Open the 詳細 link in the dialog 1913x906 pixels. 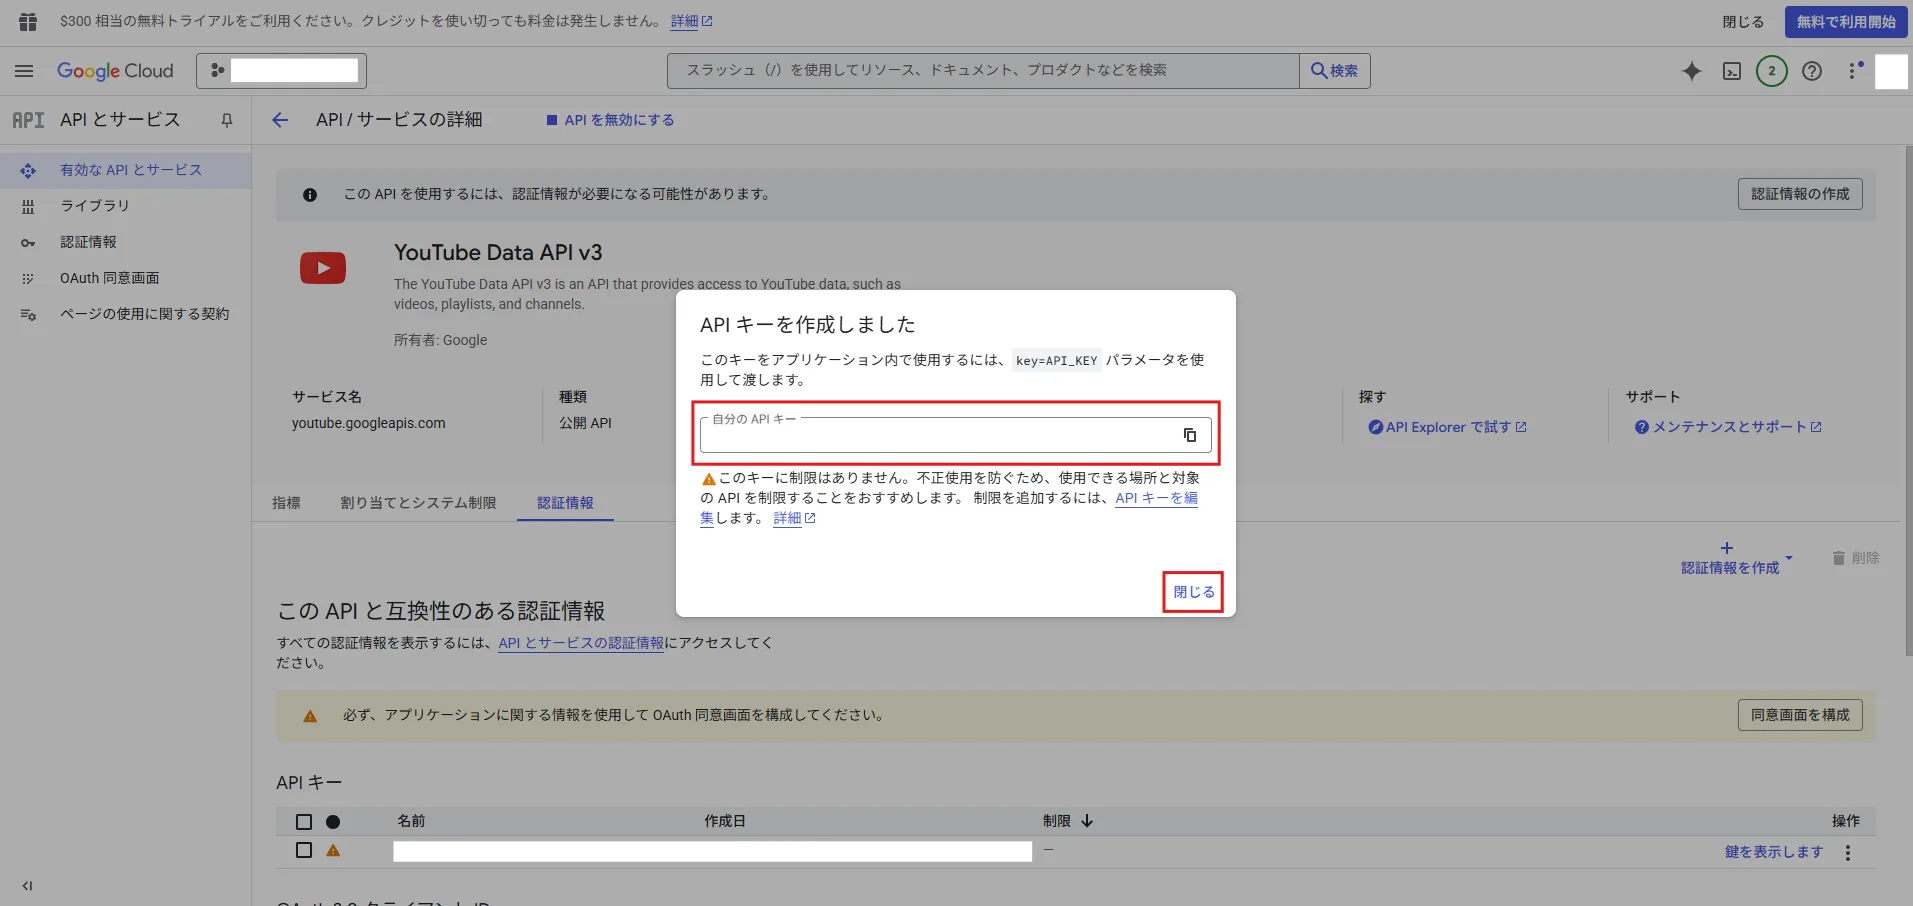(x=794, y=518)
